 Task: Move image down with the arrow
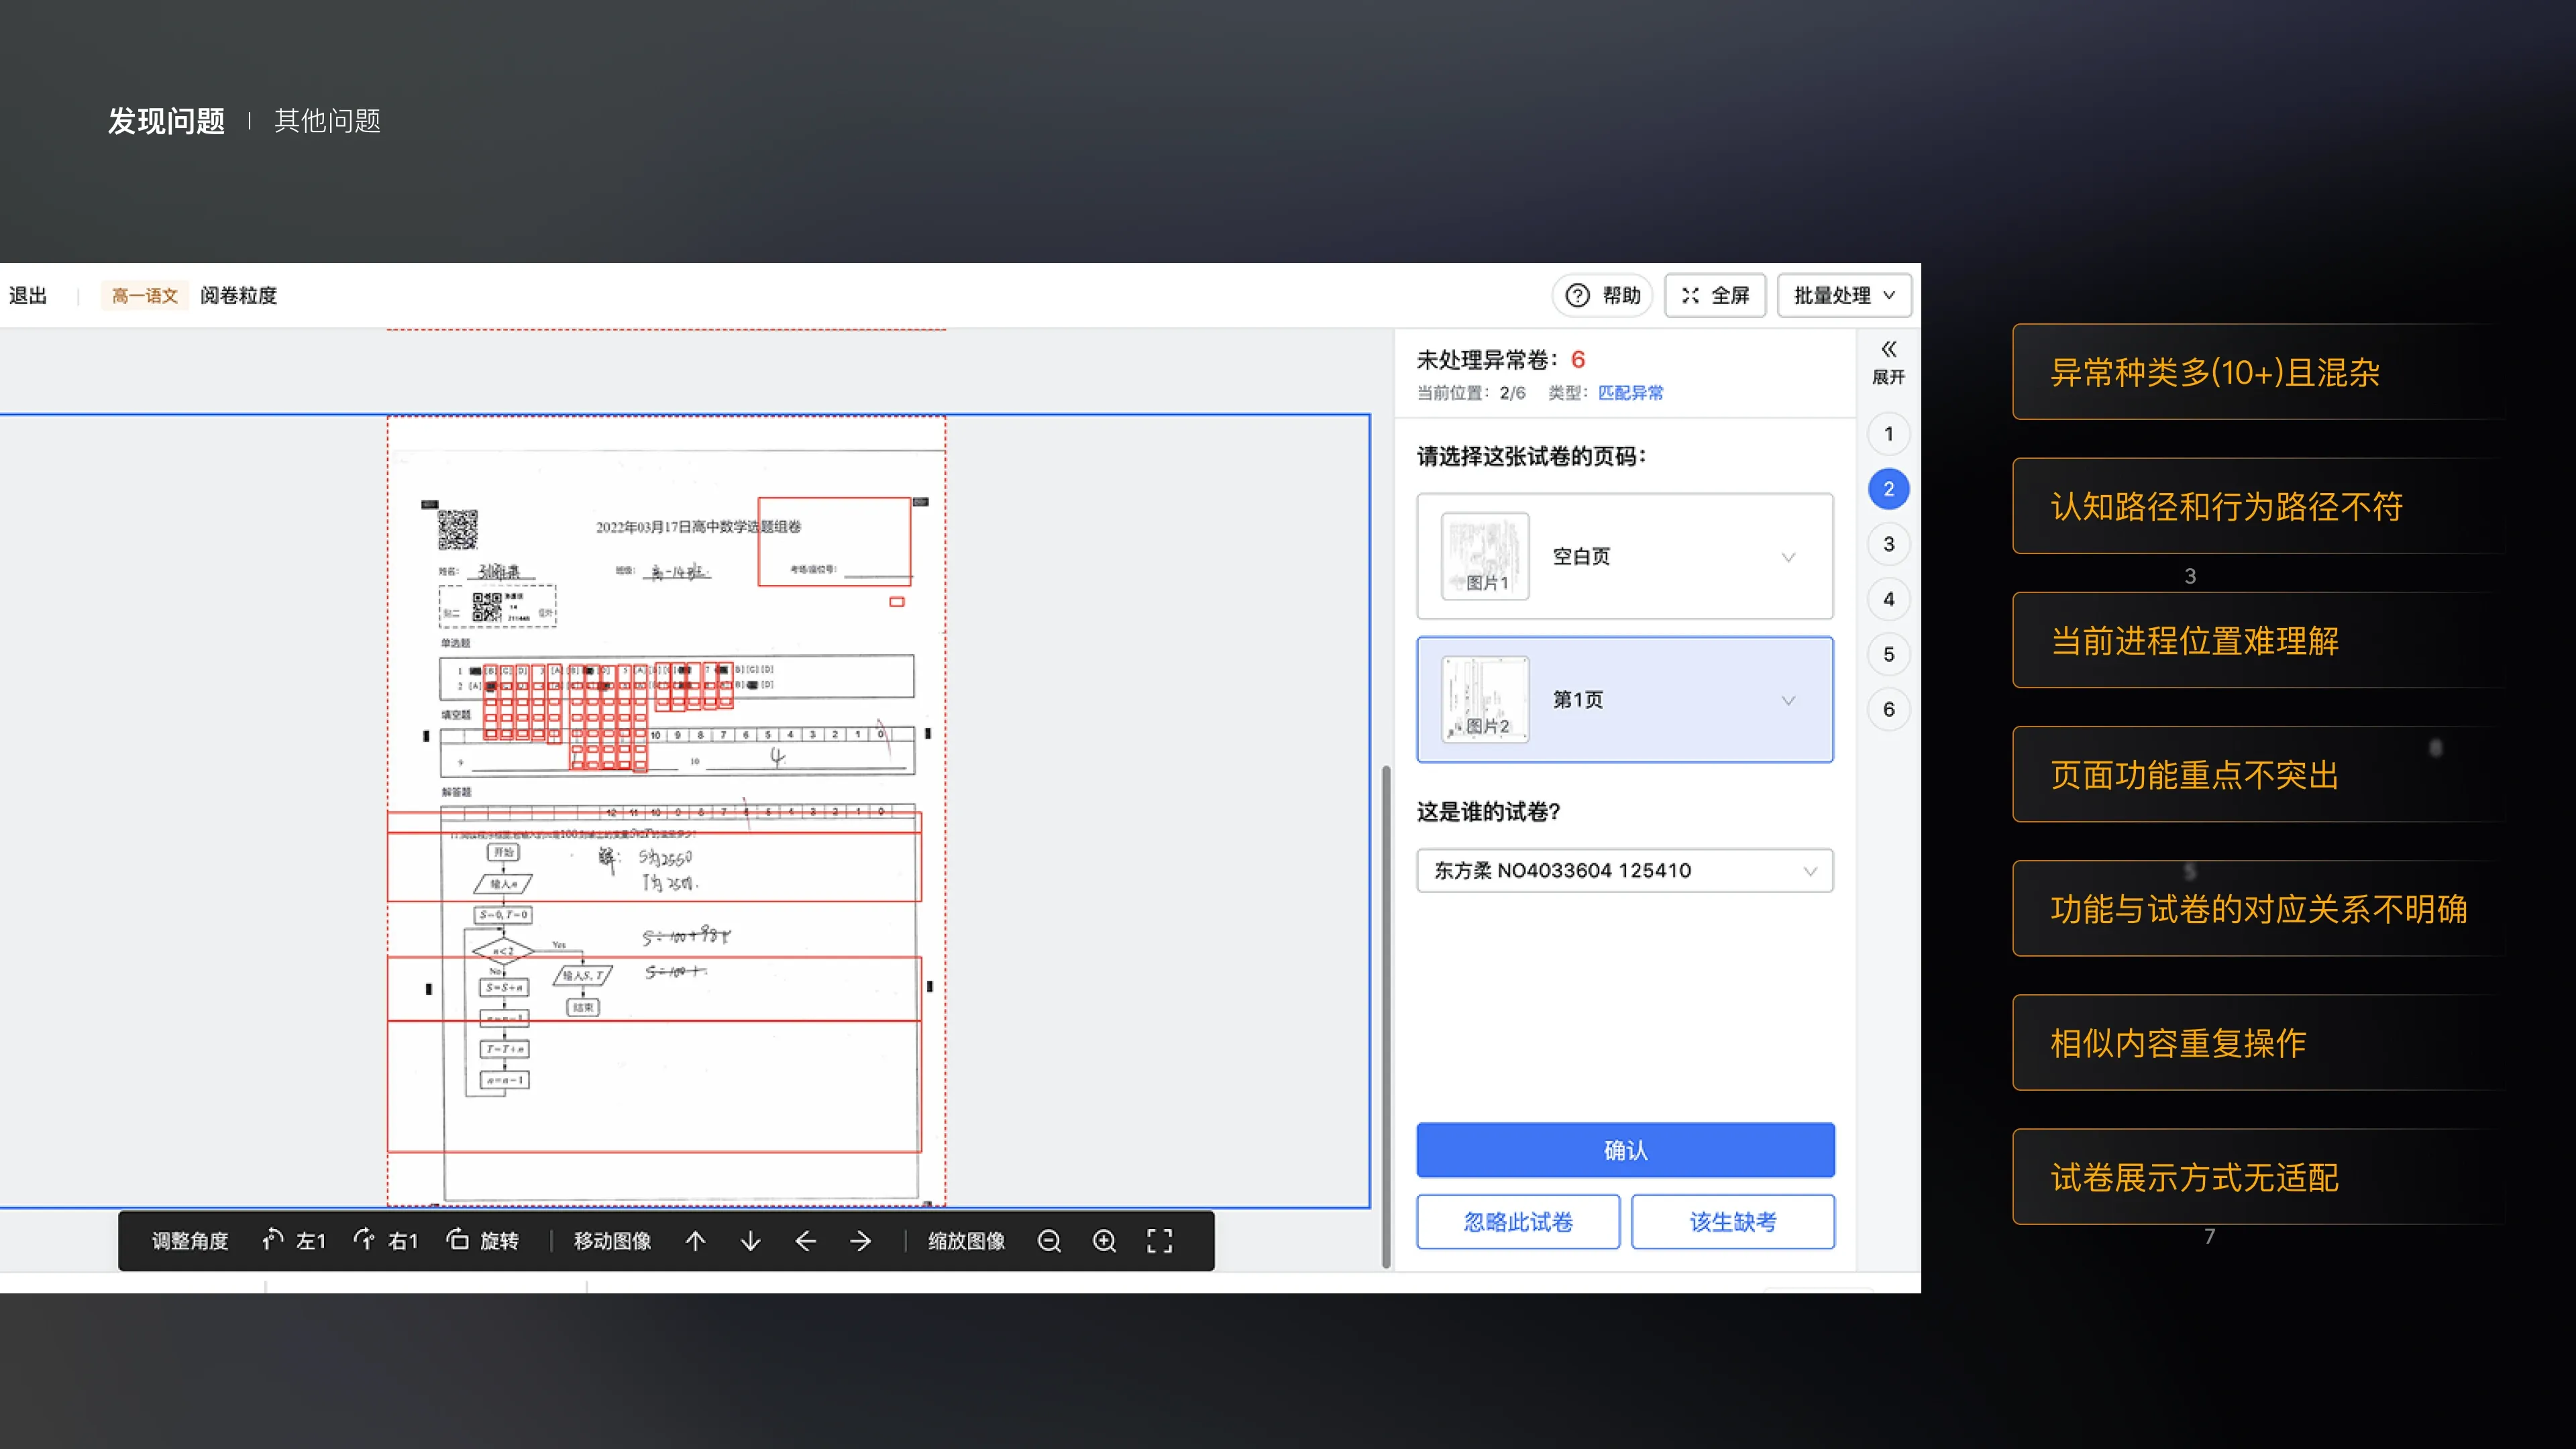point(750,1241)
